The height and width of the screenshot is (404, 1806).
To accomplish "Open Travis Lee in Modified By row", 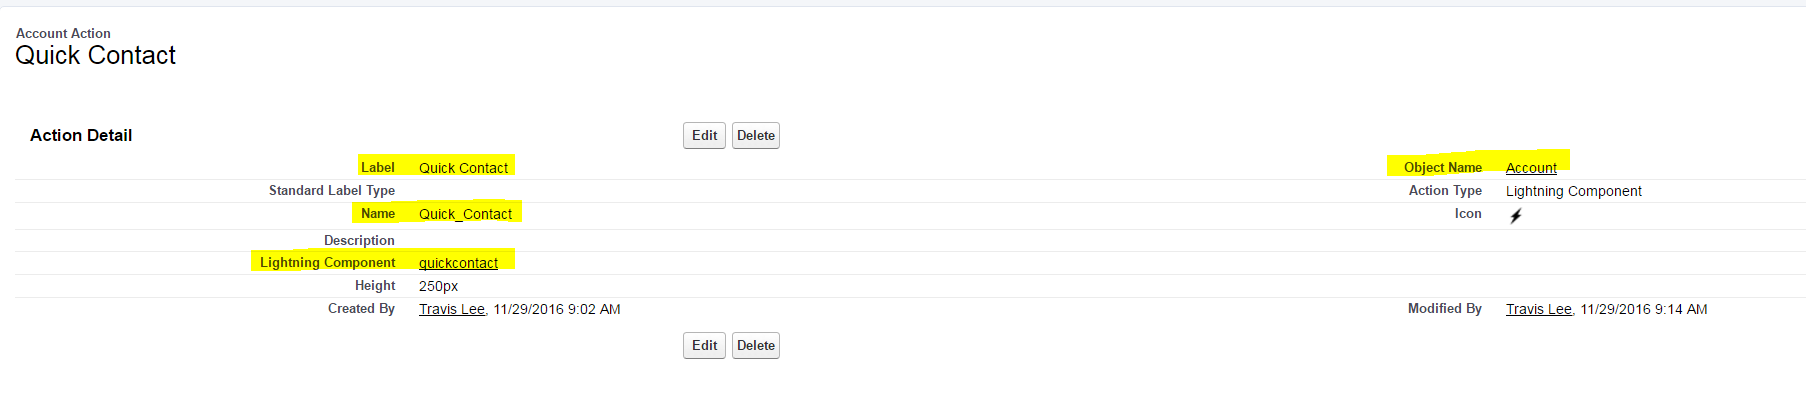I will pos(1538,309).
